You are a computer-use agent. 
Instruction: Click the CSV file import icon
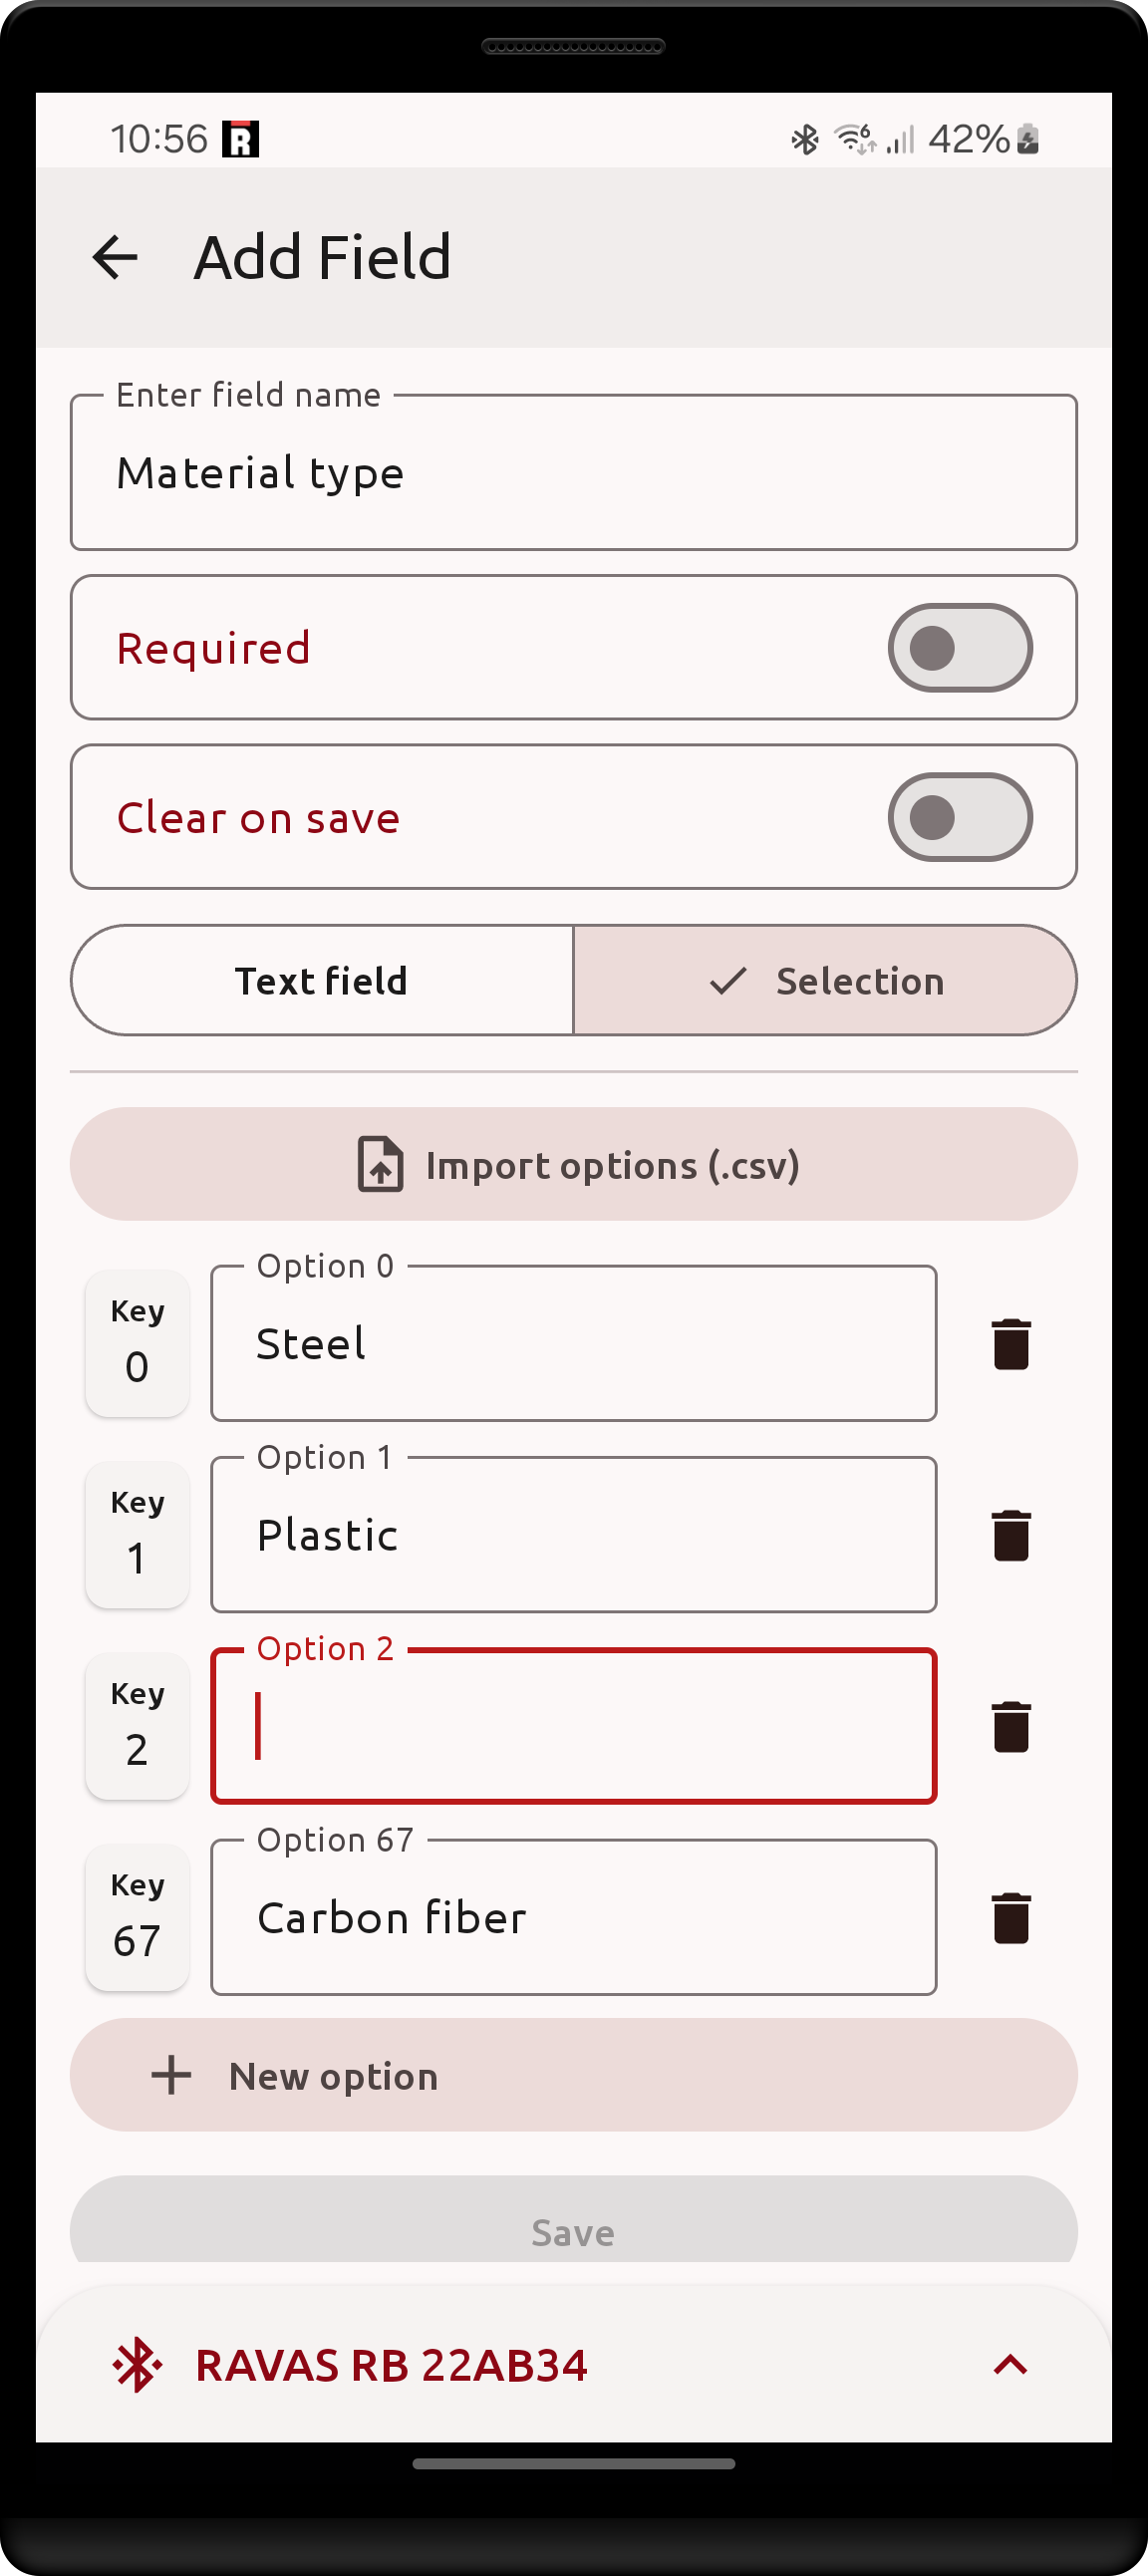click(380, 1164)
